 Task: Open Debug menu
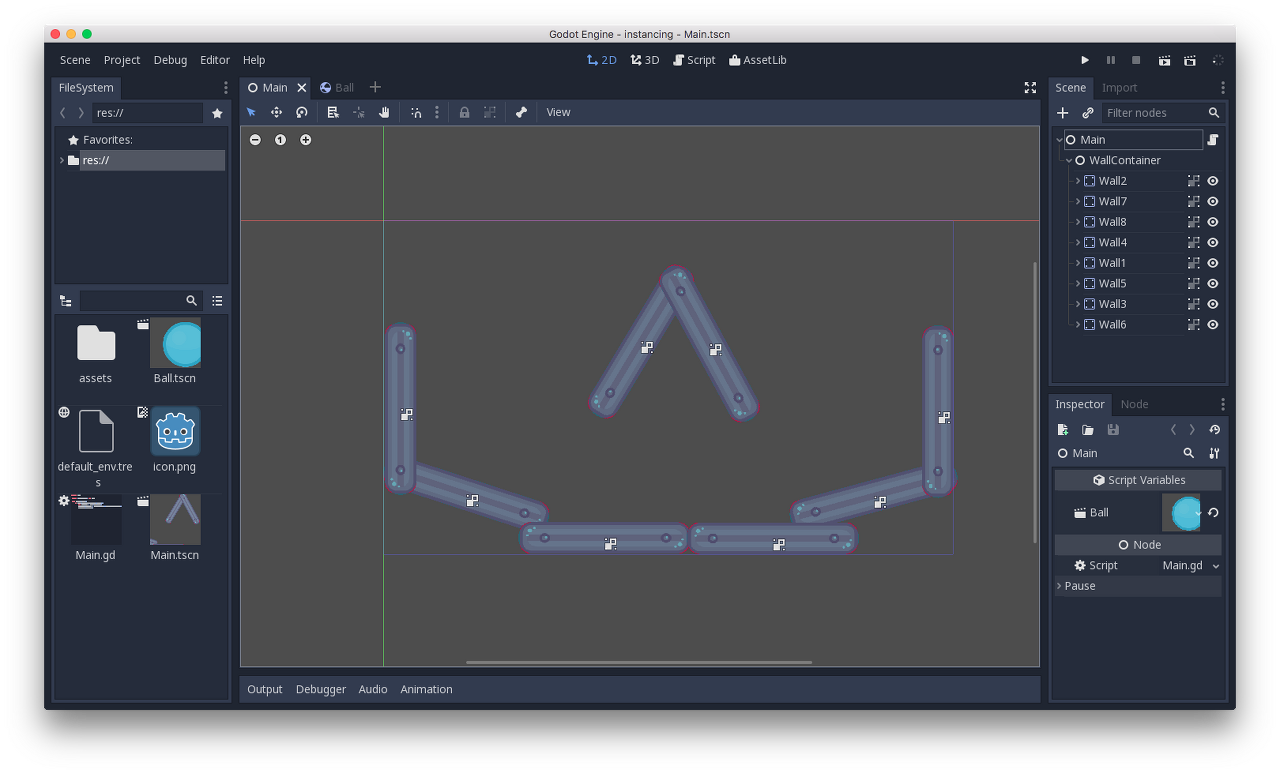click(x=170, y=60)
